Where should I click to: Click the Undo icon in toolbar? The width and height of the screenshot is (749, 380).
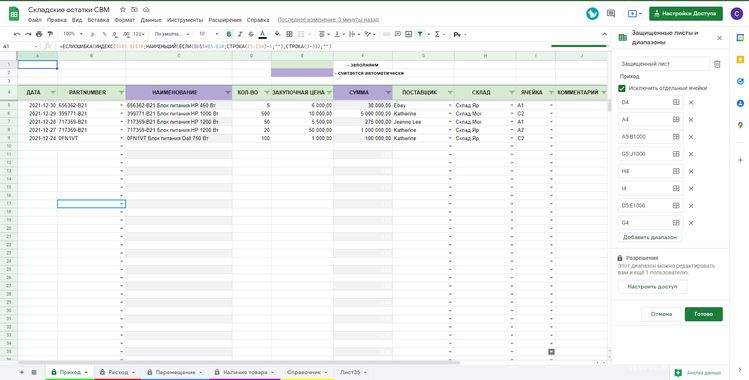(17, 34)
